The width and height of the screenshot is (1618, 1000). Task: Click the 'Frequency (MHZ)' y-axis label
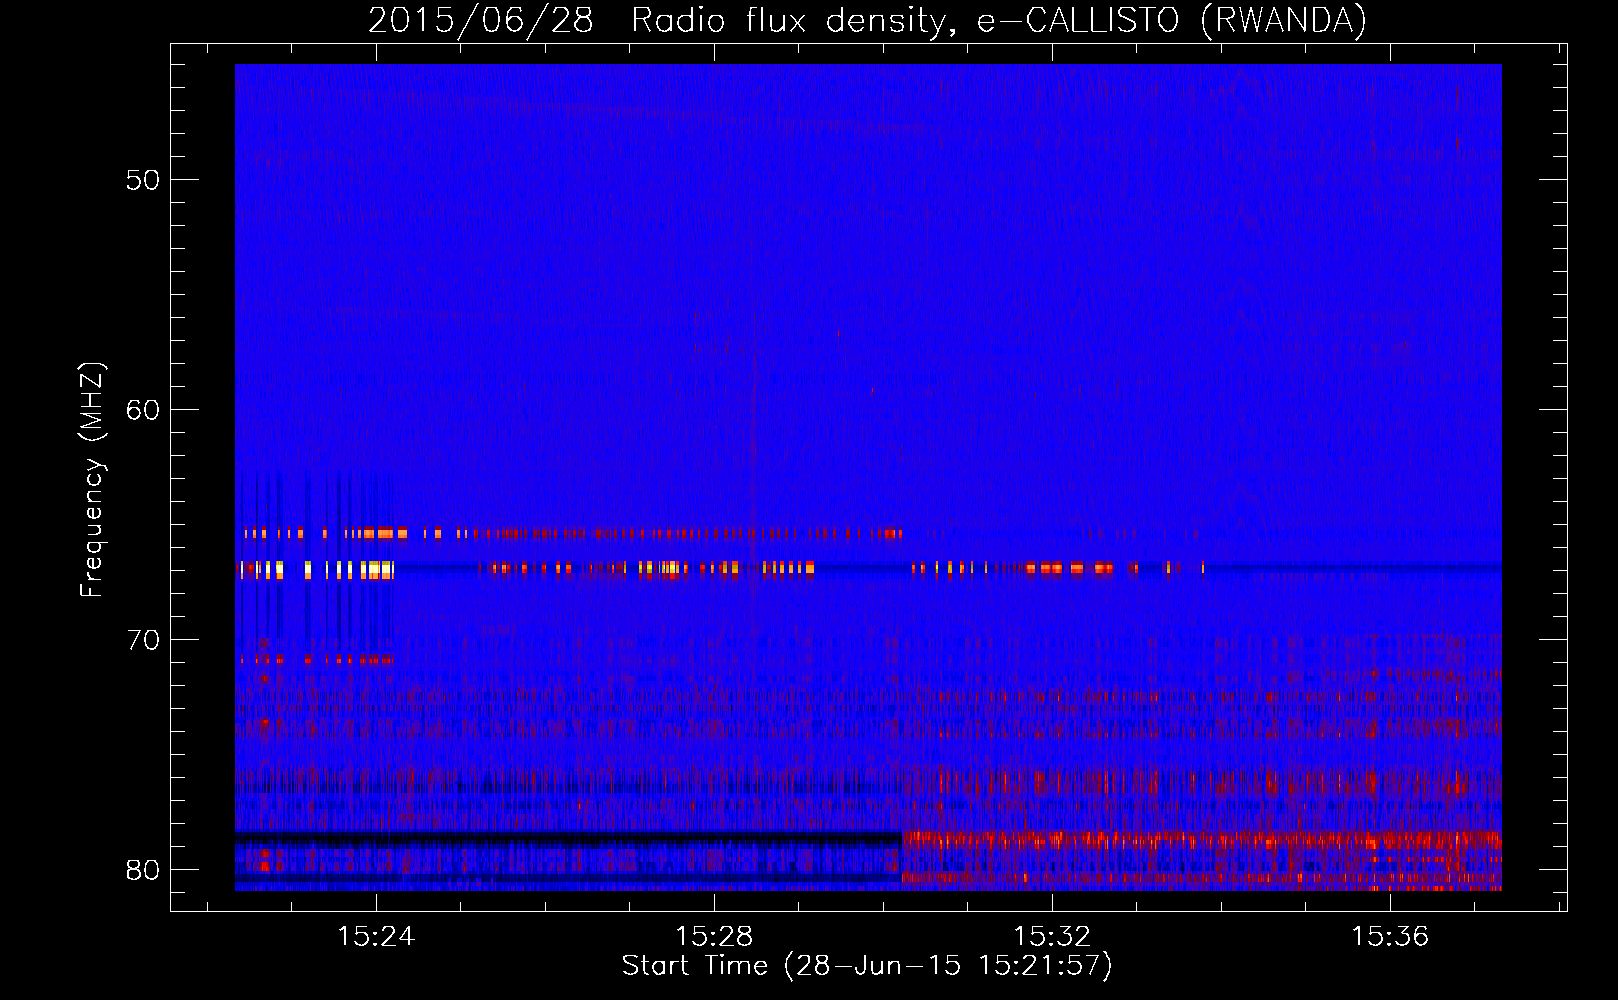[92, 480]
